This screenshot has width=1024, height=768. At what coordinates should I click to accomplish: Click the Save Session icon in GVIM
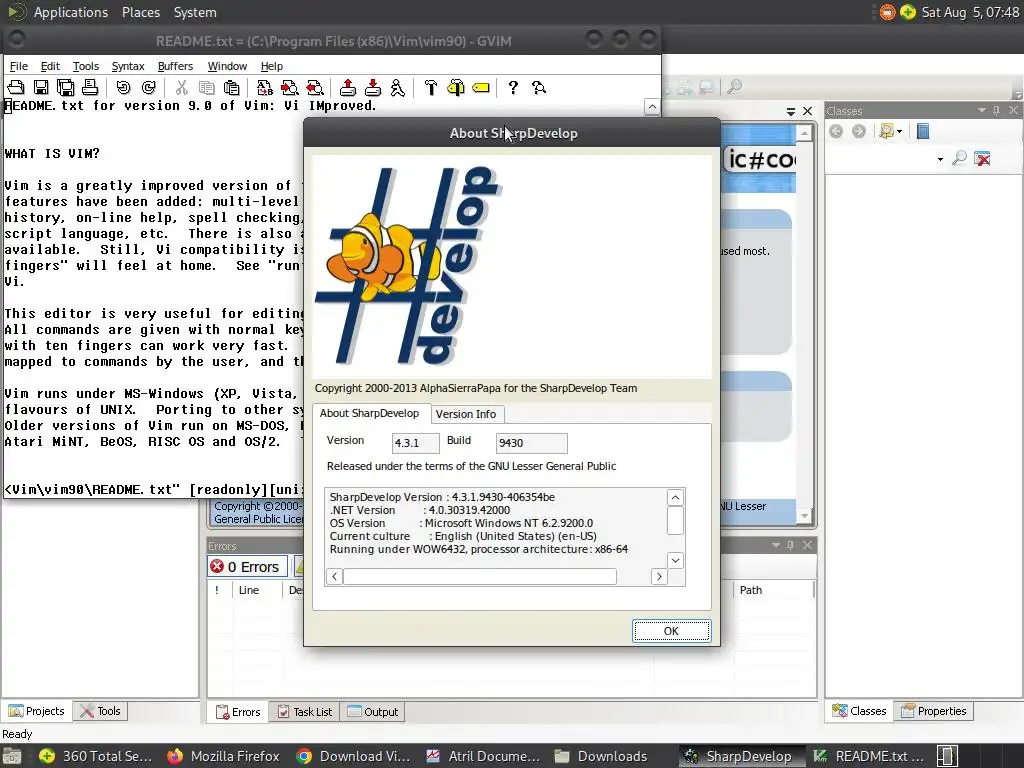coord(373,88)
